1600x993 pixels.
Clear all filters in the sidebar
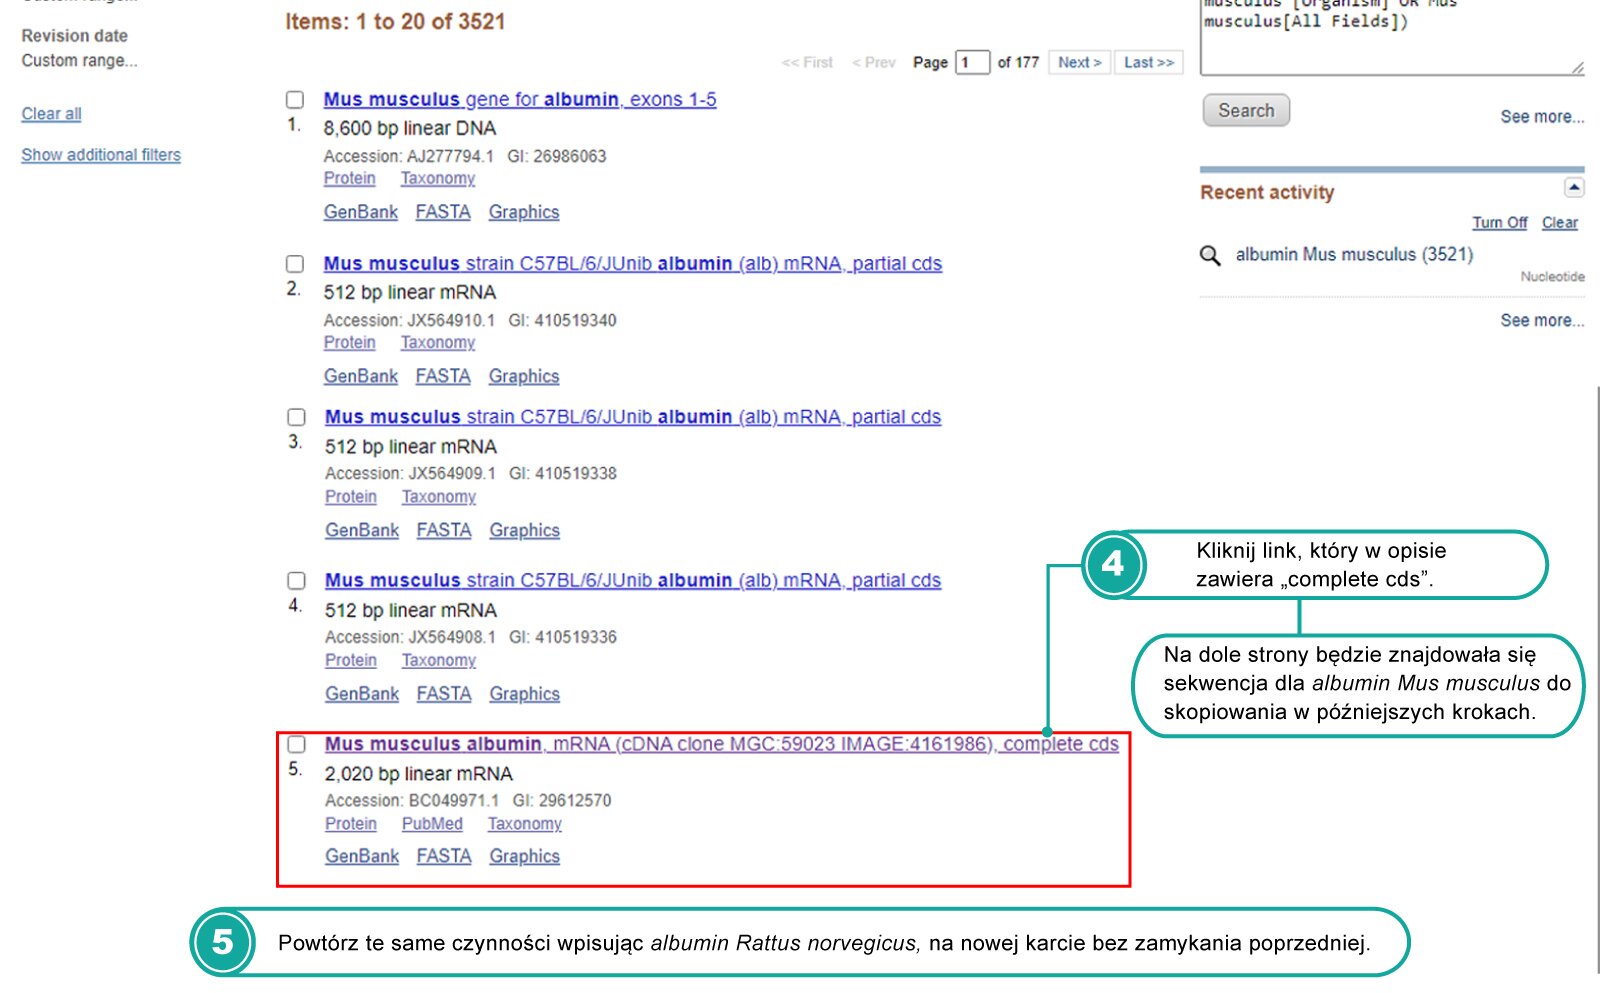(x=52, y=114)
